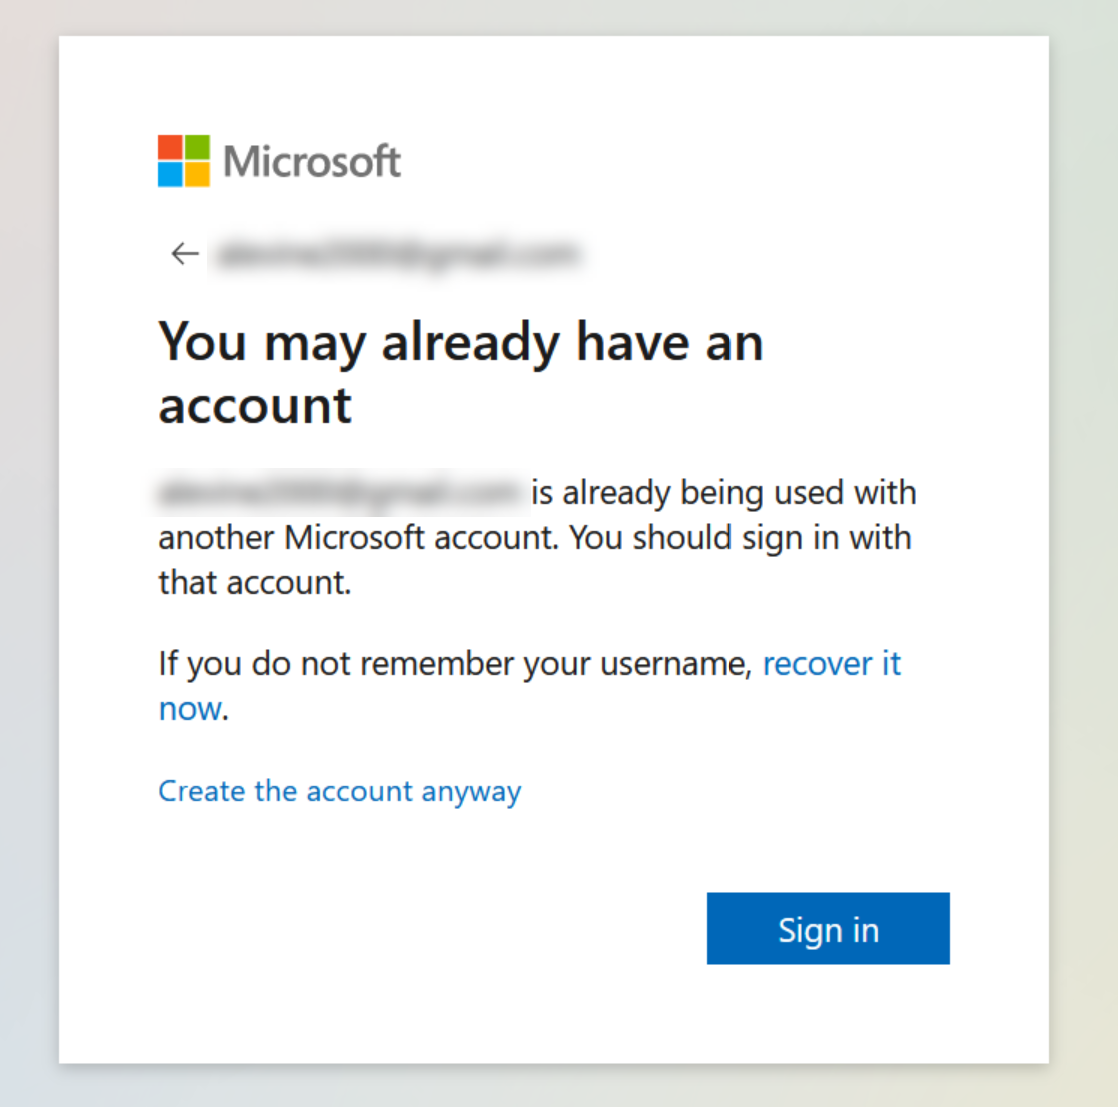Click the blue Sign in button
The width and height of the screenshot is (1118, 1107).
[x=829, y=929]
